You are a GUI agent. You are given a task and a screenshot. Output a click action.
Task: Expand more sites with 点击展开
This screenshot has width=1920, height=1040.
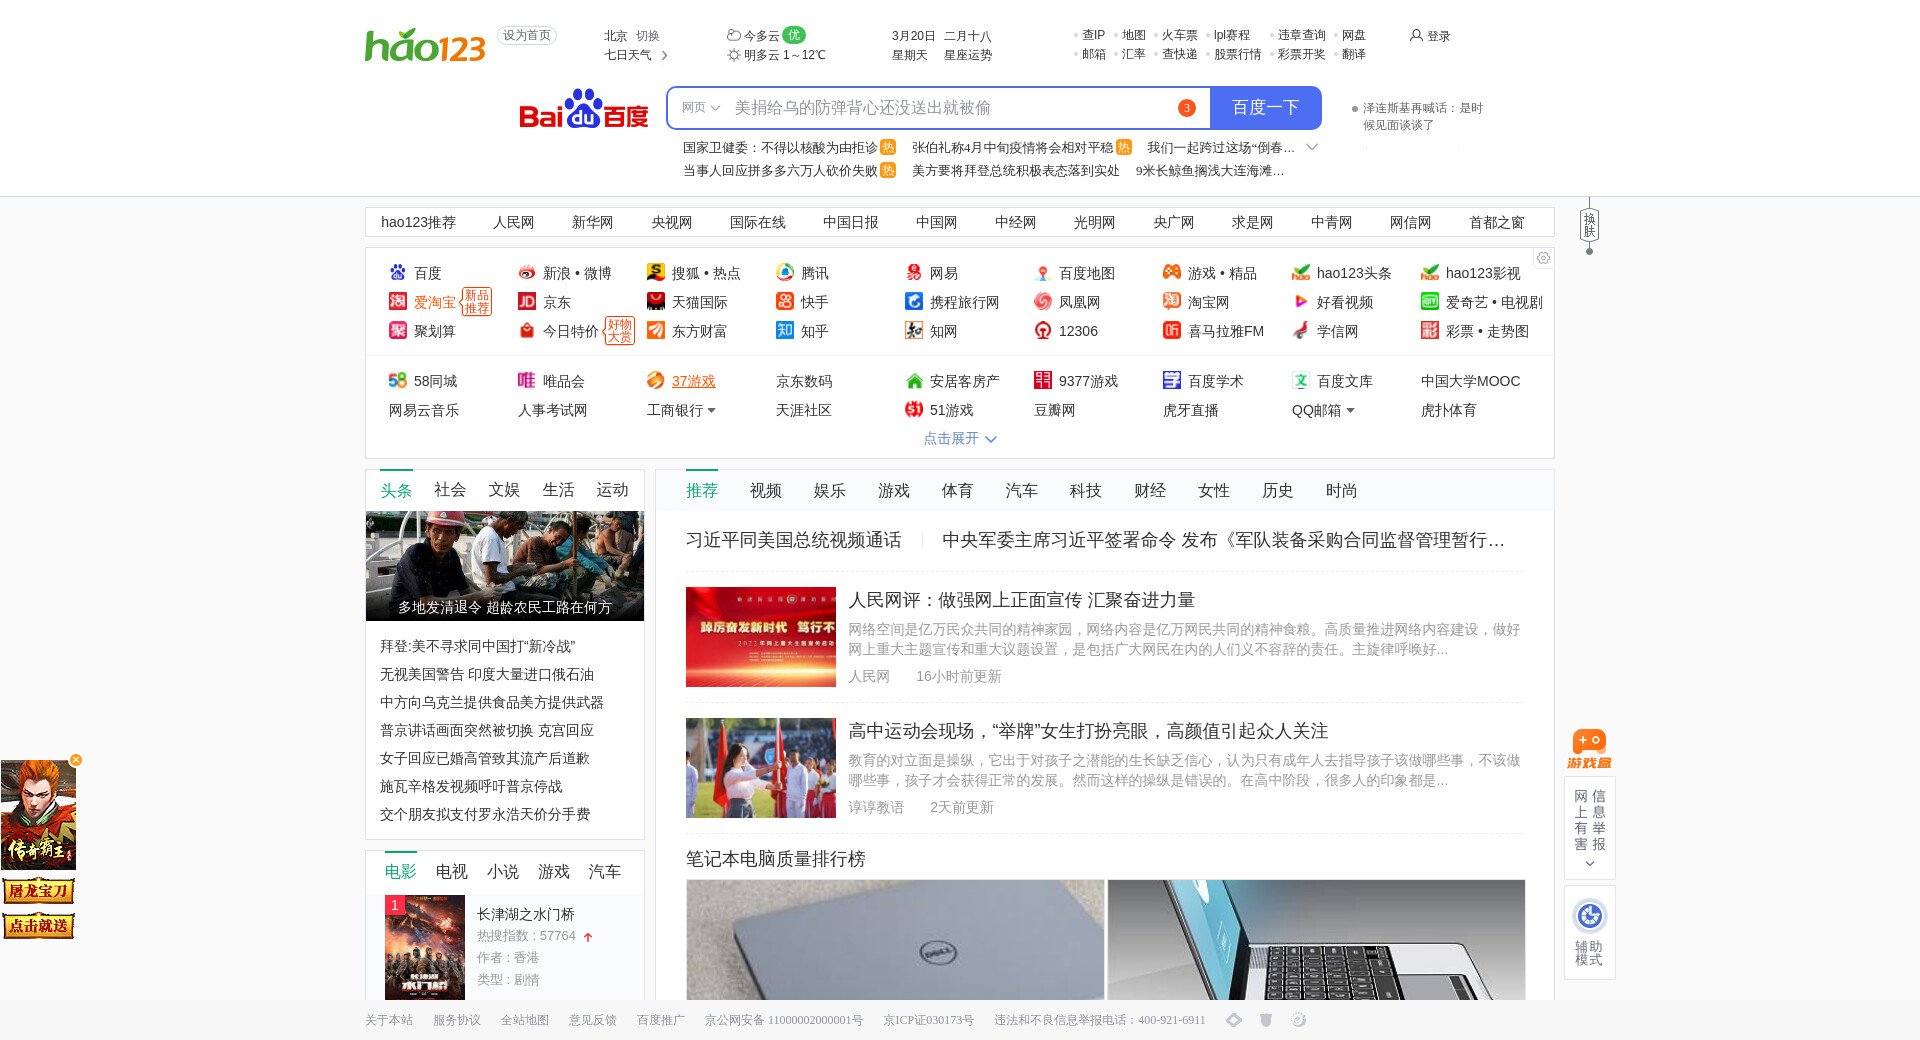(x=959, y=439)
